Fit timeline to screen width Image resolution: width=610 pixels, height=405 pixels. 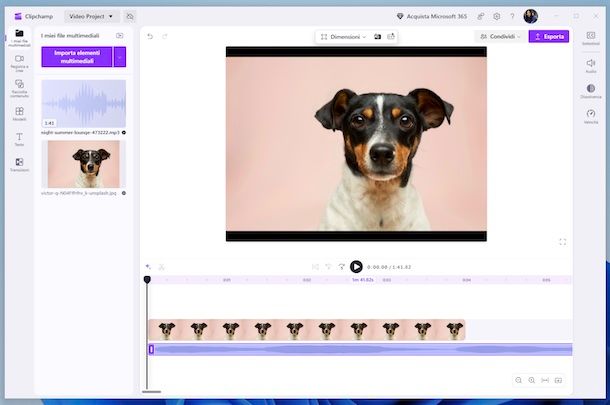click(x=545, y=380)
